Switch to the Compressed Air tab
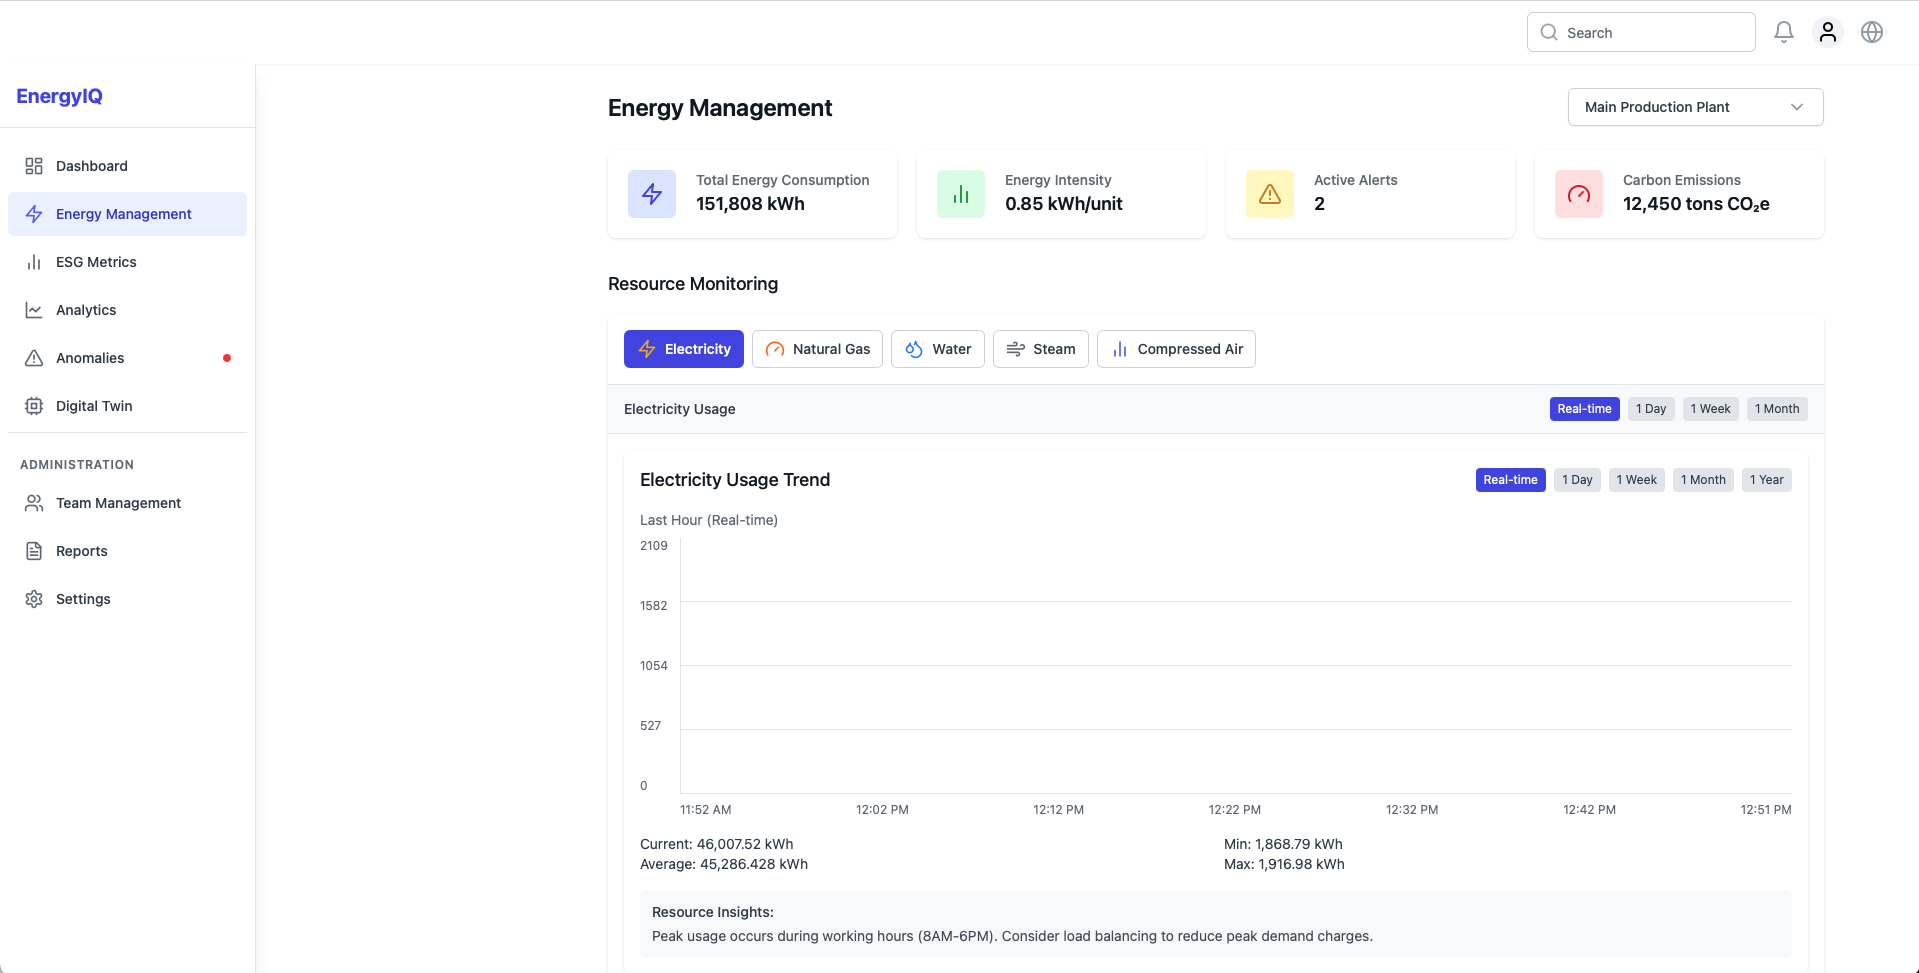 click(1176, 349)
